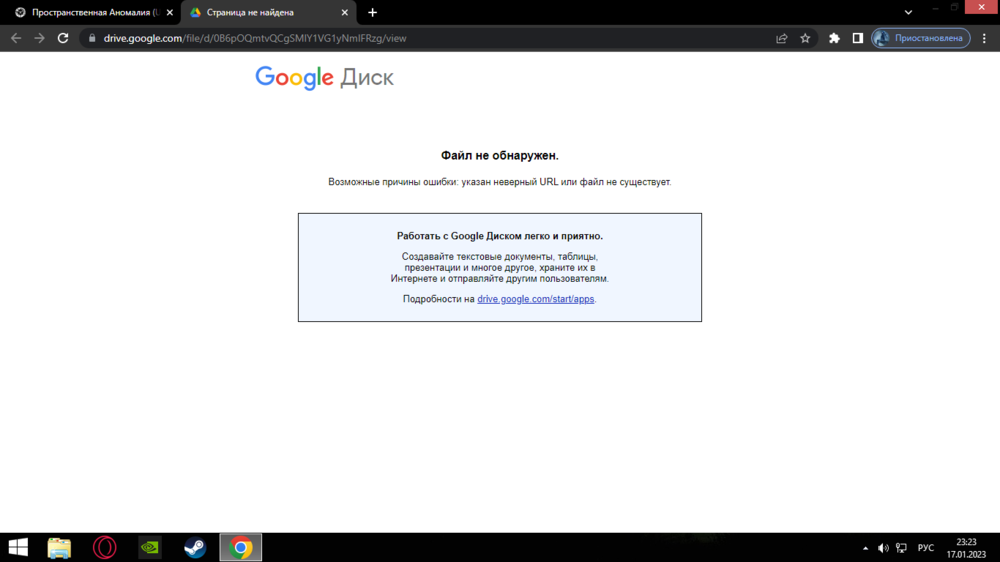The height and width of the screenshot is (562, 1000).
Task: Expand the tab search chevron
Action: point(908,13)
